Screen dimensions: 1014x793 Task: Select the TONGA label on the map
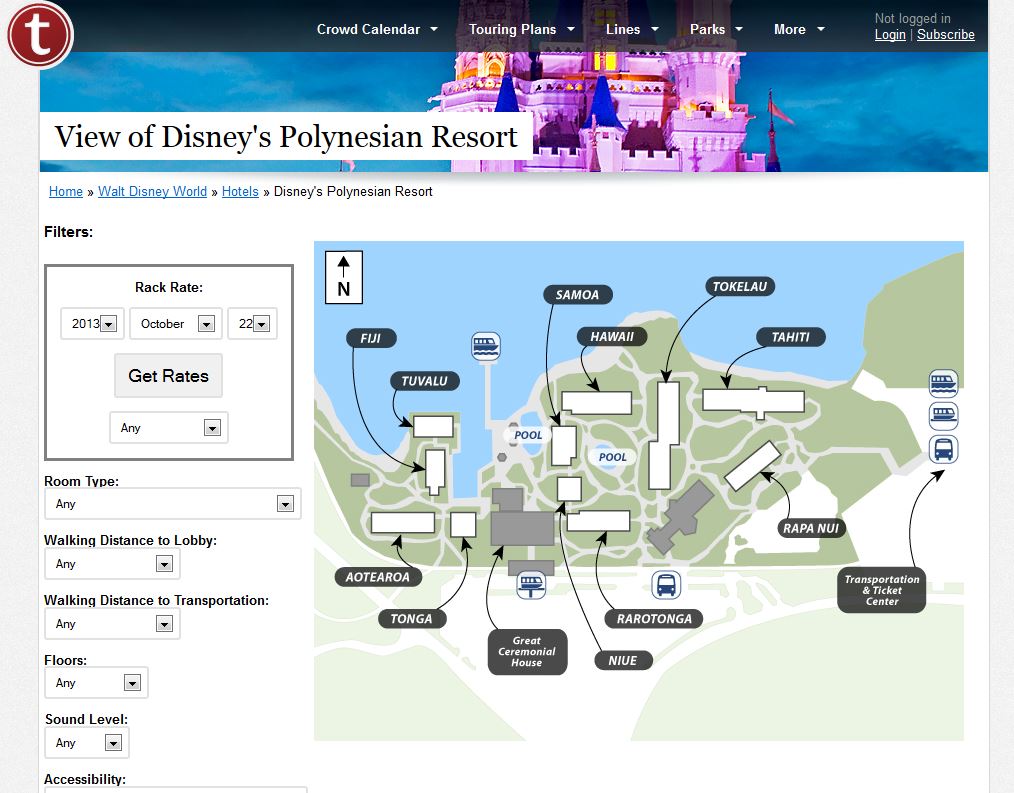coord(411,619)
